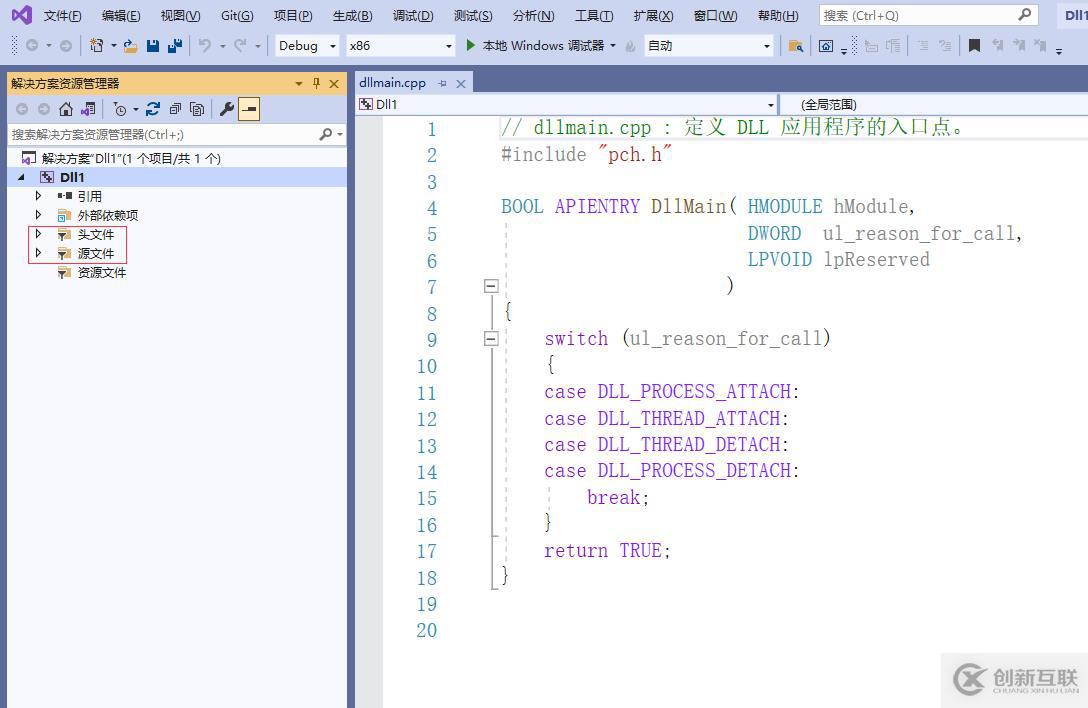Click the Save All icon in toolbar
1088x708 pixels.
click(175, 46)
